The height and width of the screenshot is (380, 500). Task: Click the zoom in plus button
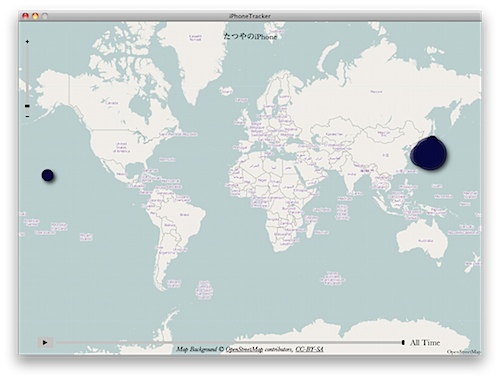(27, 42)
